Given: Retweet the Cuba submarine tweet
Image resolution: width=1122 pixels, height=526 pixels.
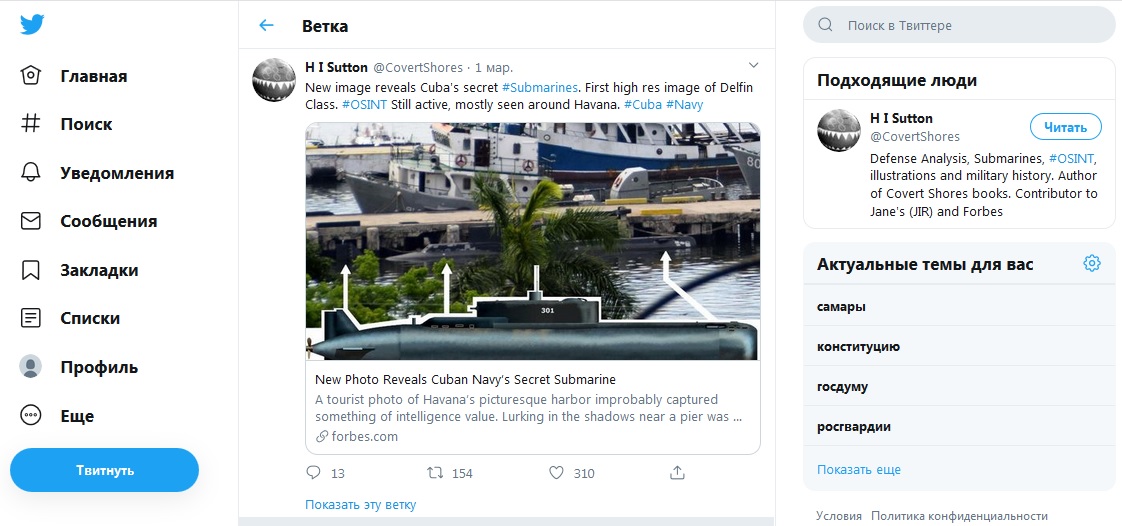Looking at the screenshot, I should (436, 472).
